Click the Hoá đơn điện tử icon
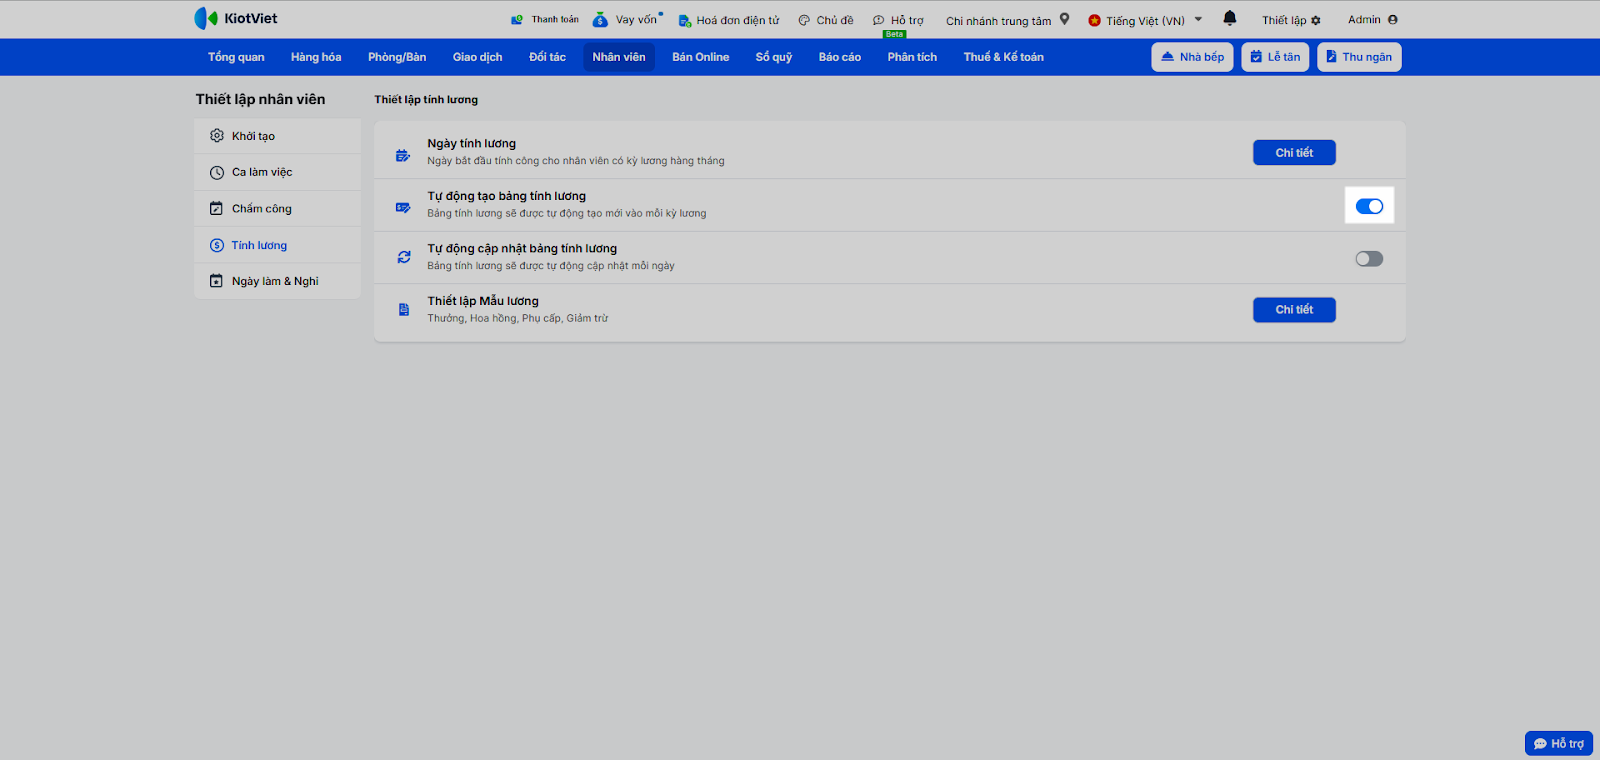The height and width of the screenshot is (760, 1600). click(x=685, y=20)
